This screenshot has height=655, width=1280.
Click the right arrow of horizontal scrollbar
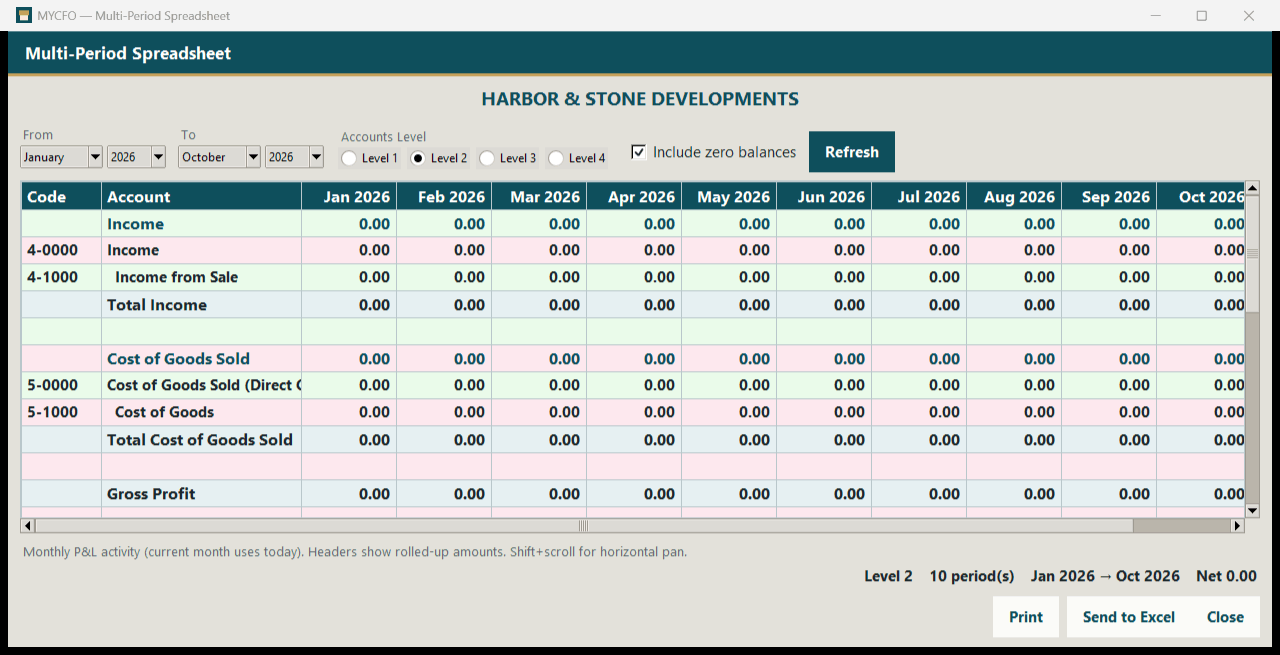point(1238,525)
